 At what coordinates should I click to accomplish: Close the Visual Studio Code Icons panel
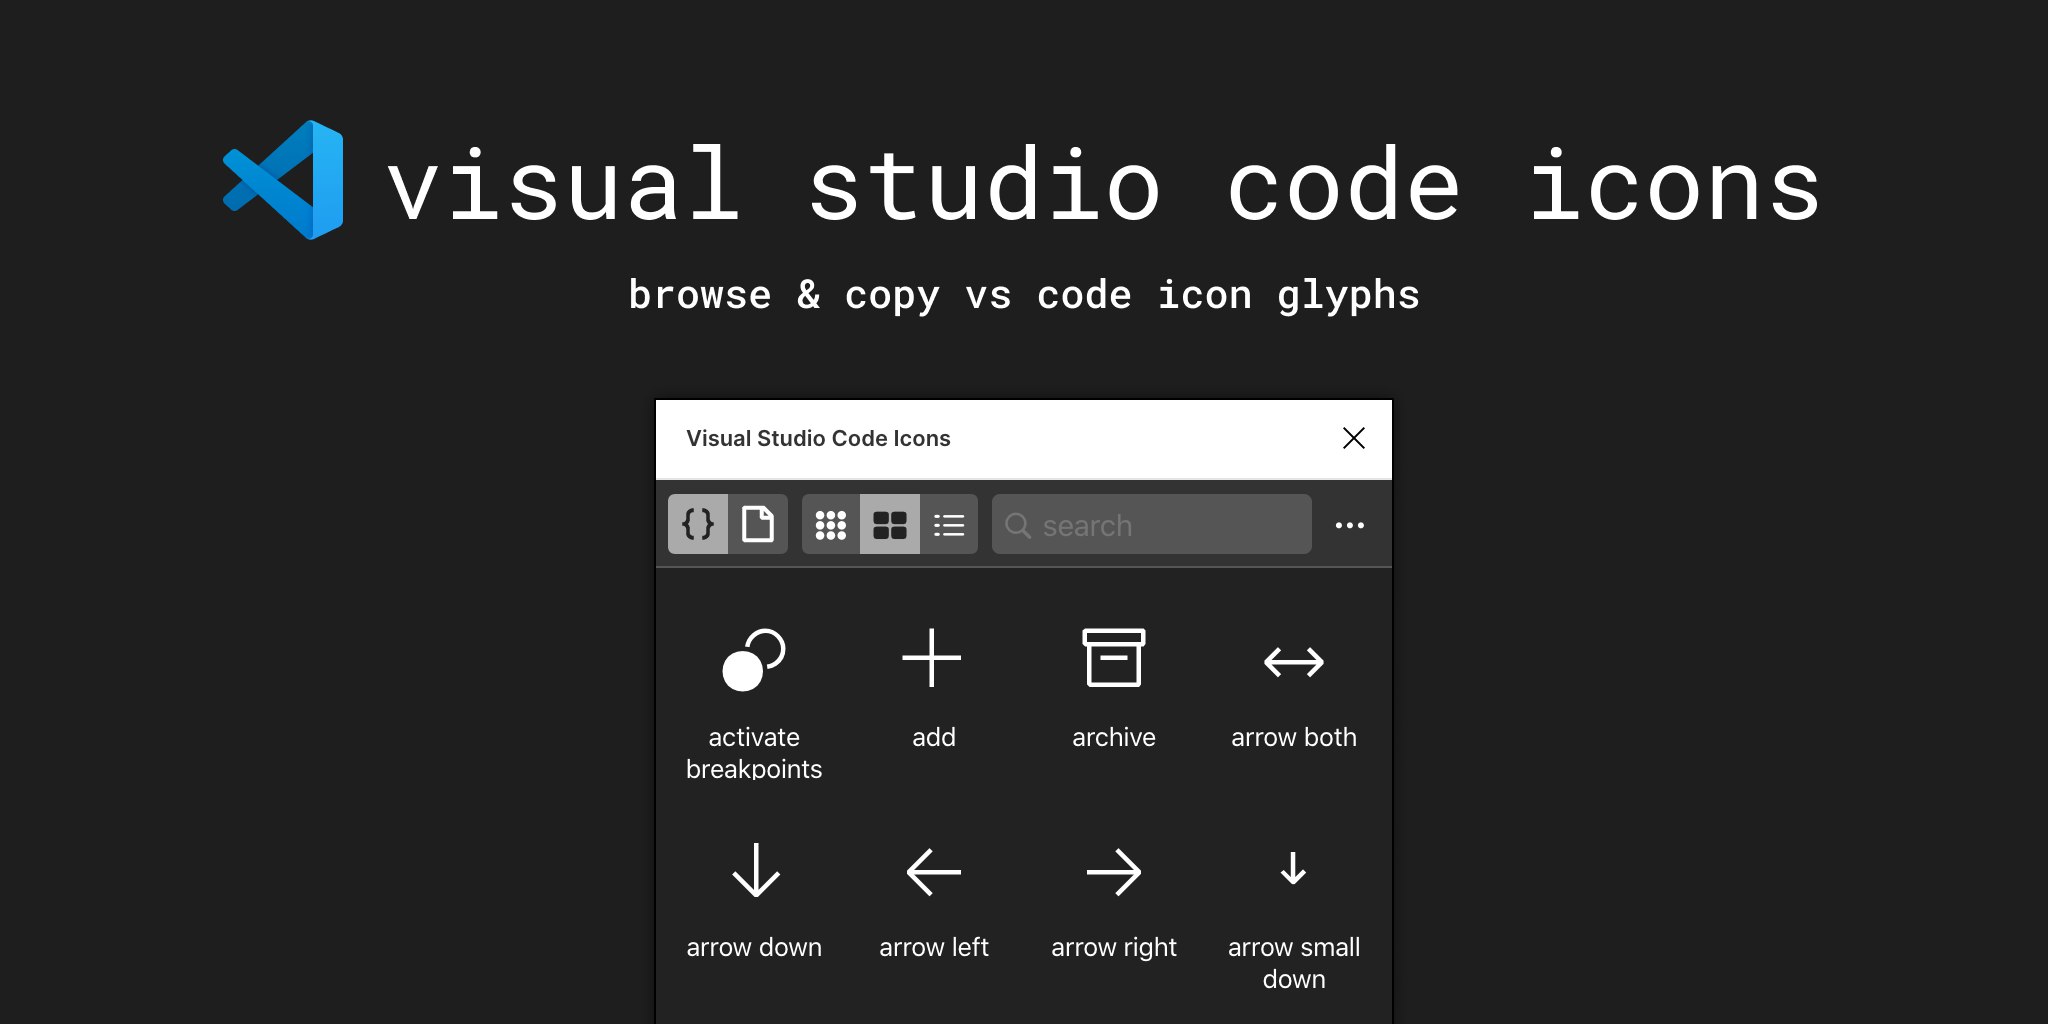pos(1354,438)
